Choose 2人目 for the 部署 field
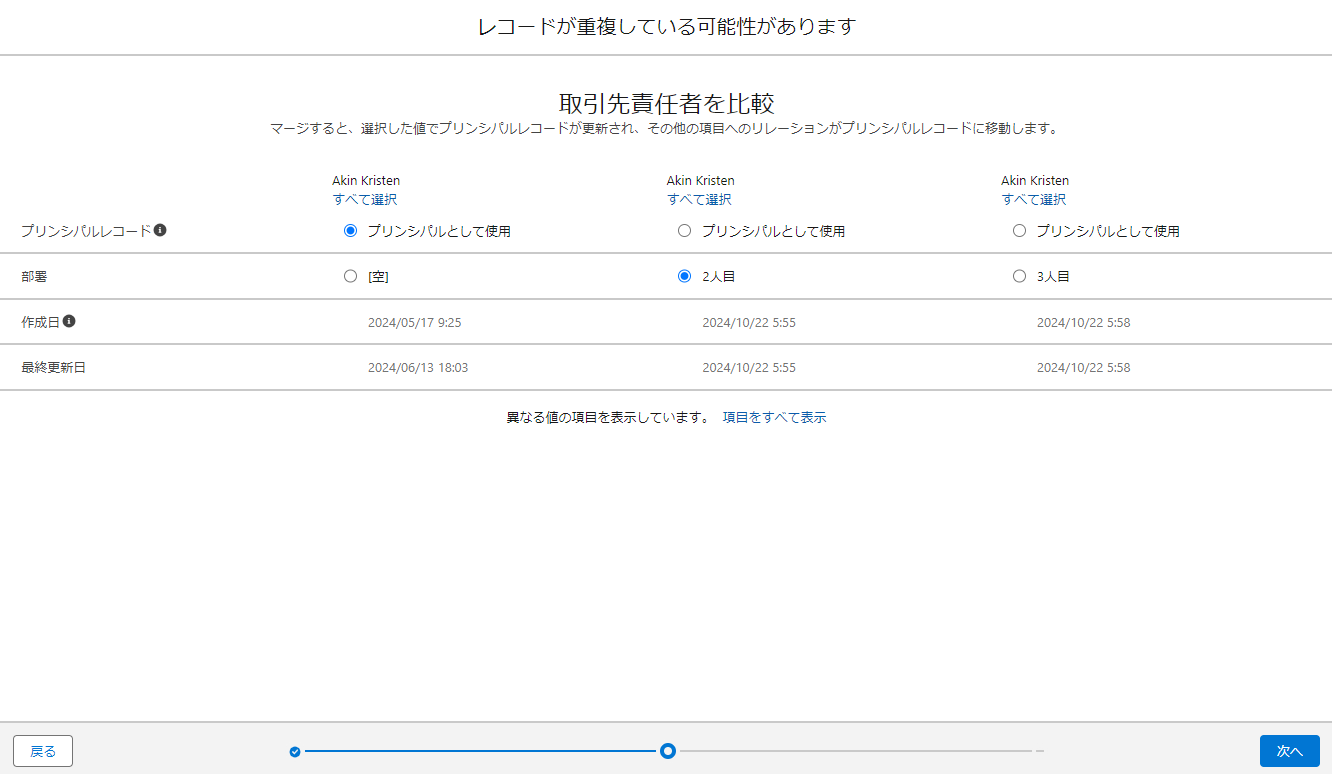Image resolution: width=1332 pixels, height=774 pixels. coord(684,276)
